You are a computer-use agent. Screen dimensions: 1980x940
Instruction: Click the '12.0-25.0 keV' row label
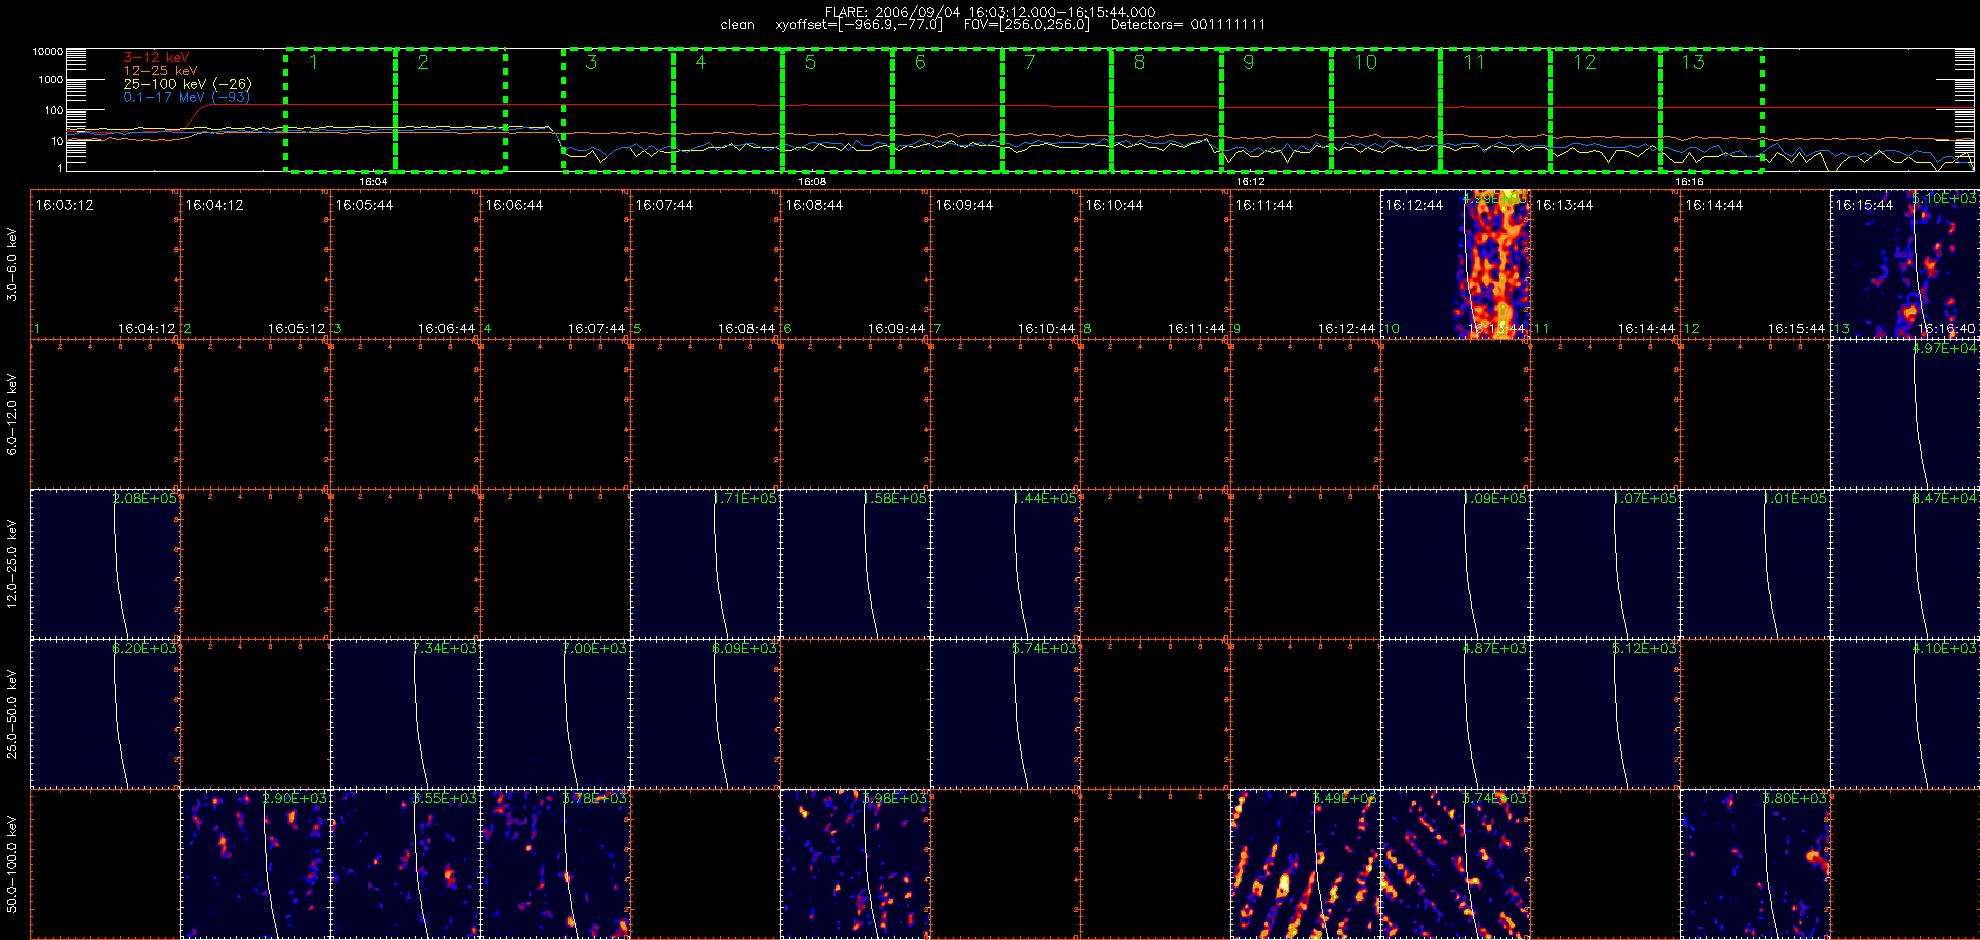tap(12, 564)
